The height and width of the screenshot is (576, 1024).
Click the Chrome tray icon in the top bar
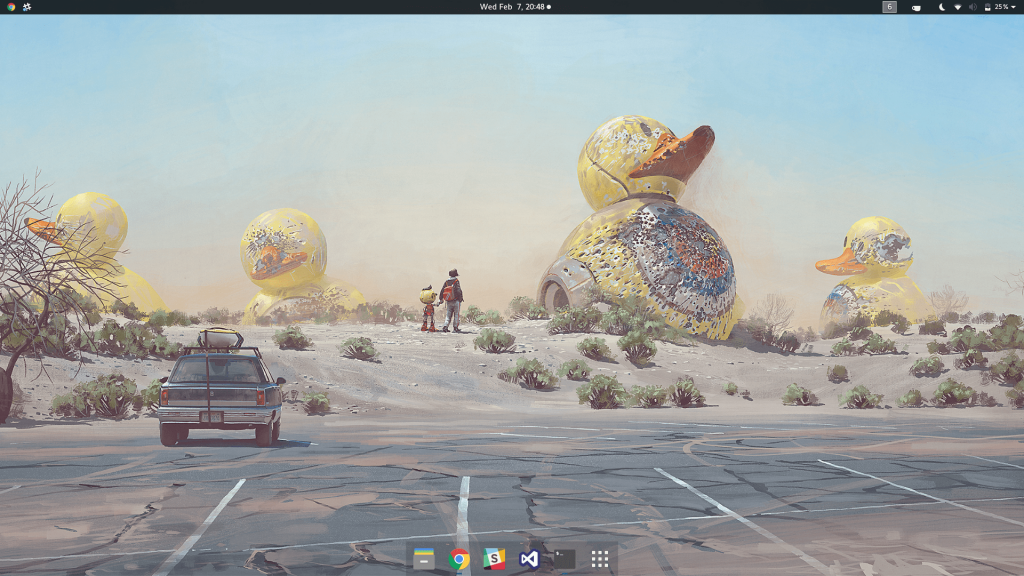click(x=11, y=7)
